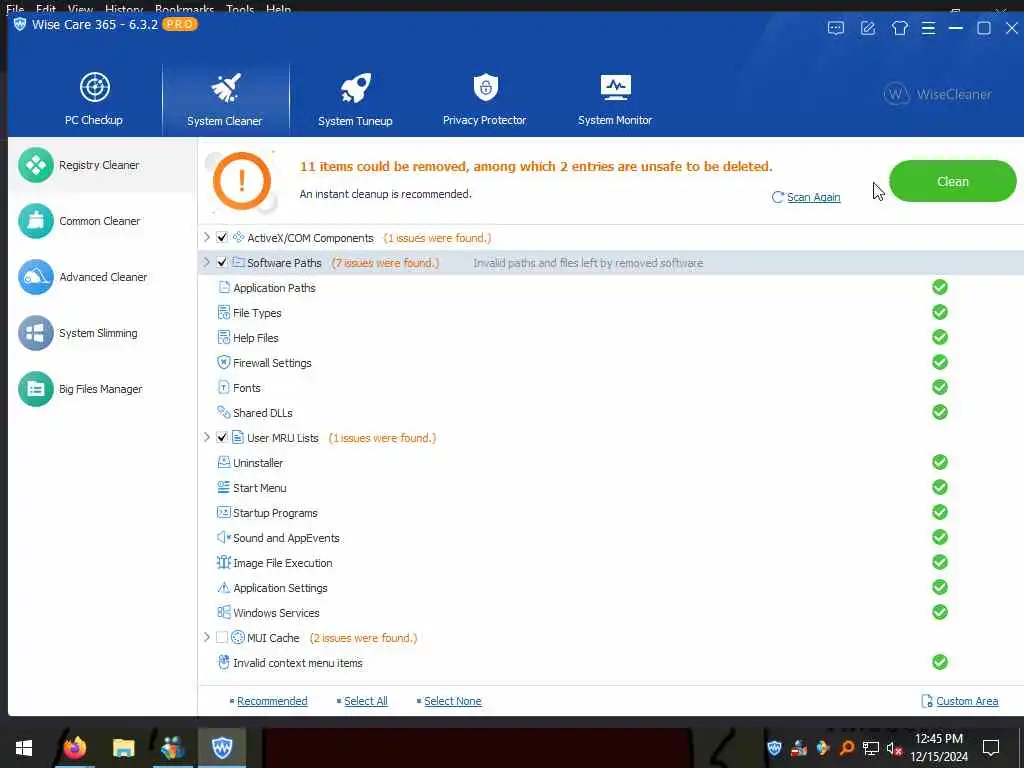
Task: Select the "7 issues were found." text
Action: click(x=385, y=263)
